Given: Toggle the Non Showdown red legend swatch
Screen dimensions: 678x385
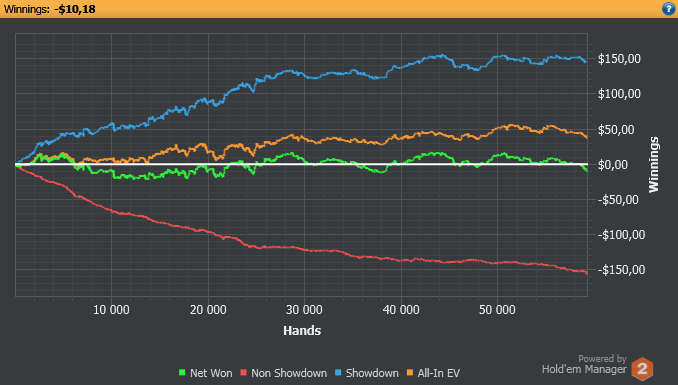Looking at the screenshot, I should 243,372.
